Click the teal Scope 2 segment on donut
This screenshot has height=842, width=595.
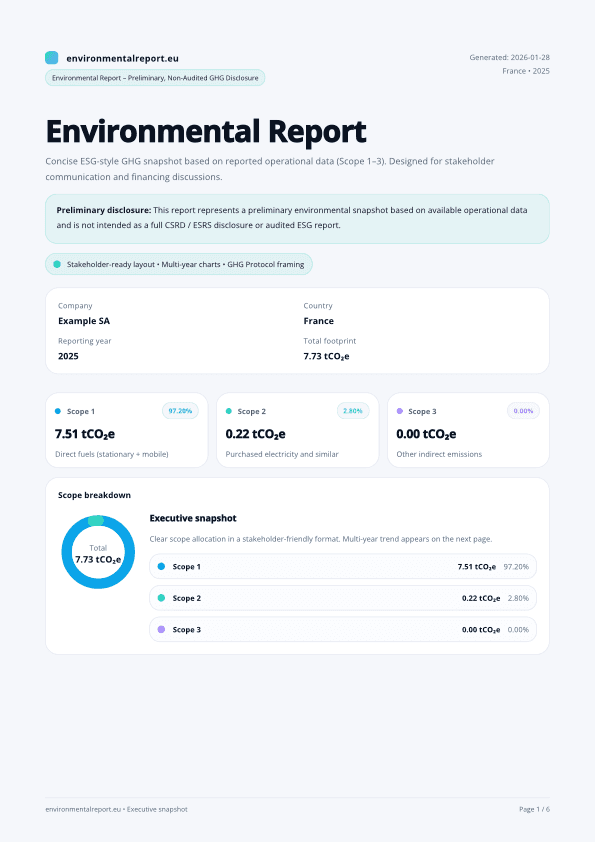(x=96, y=520)
